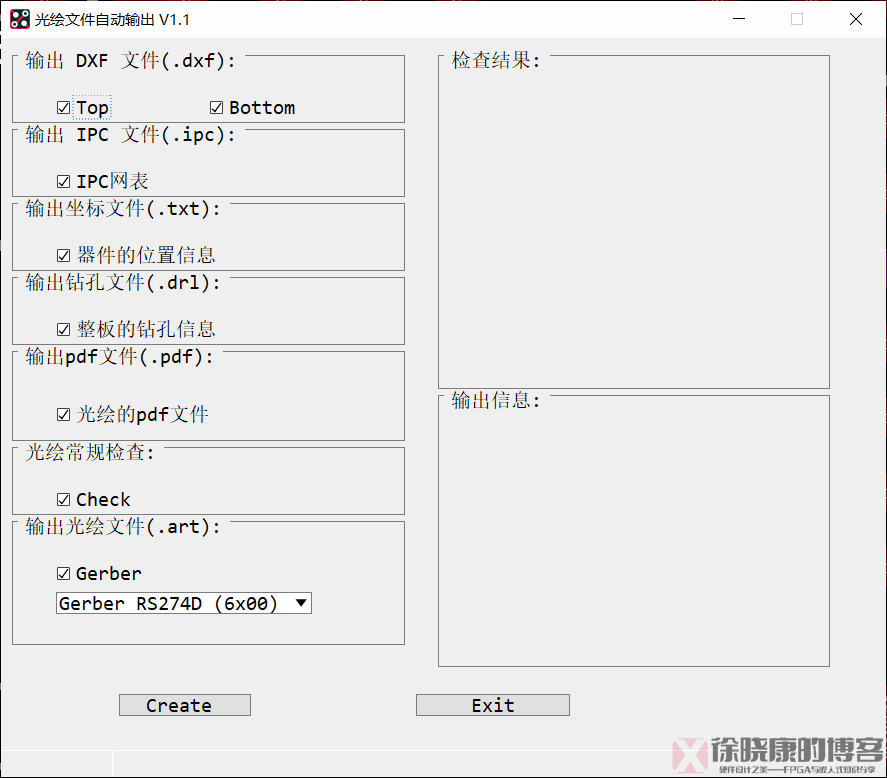Close the 光绘文件自动输出 window
Image resolution: width=887 pixels, height=778 pixels.
click(856, 19)
